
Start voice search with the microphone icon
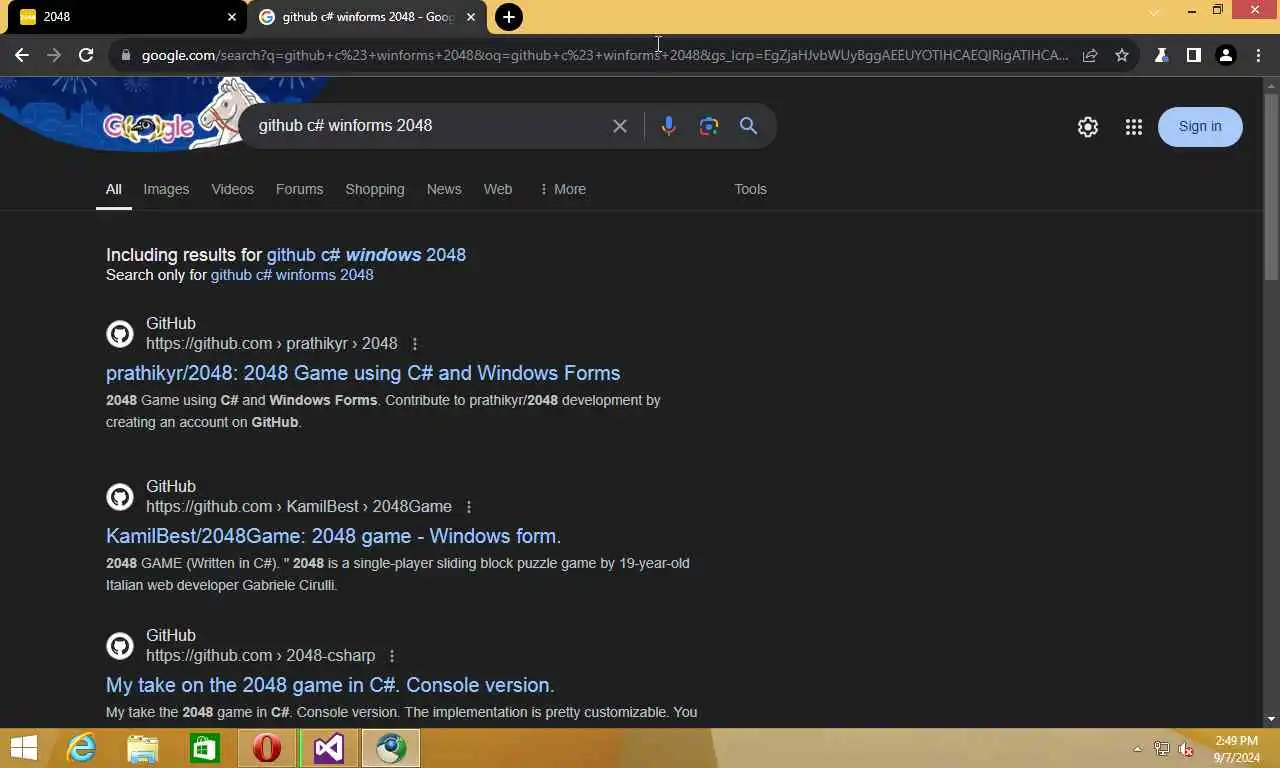tap(668, 126)
